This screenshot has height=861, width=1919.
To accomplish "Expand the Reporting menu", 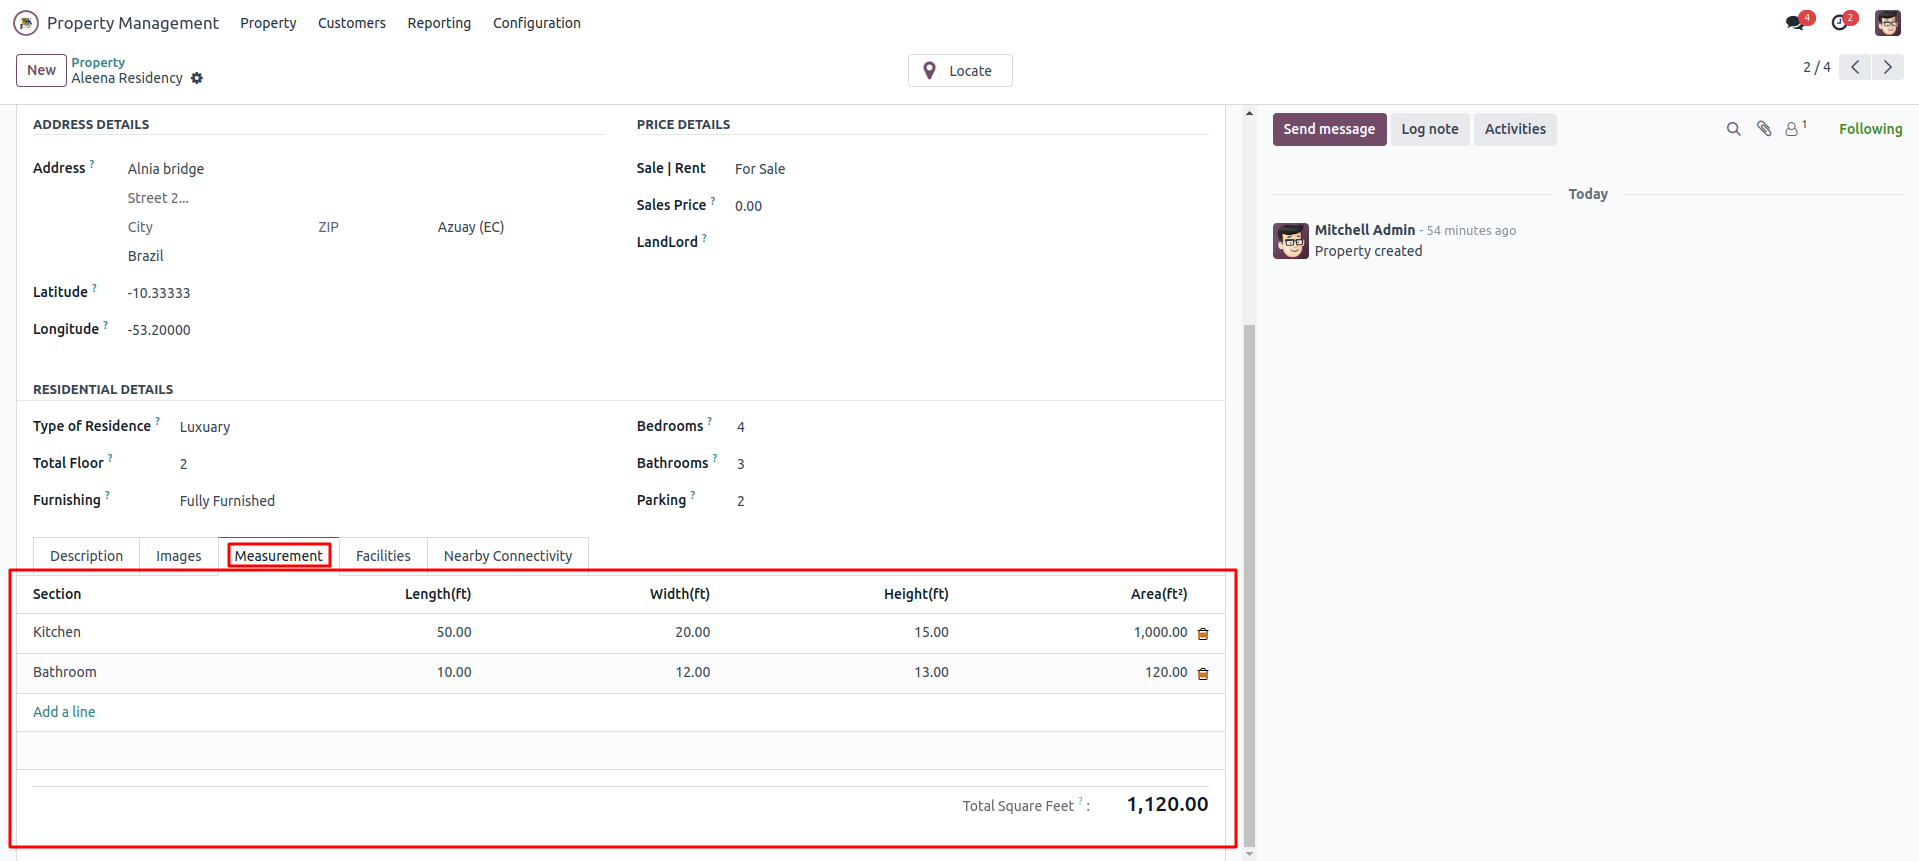I will coord(439,23).
